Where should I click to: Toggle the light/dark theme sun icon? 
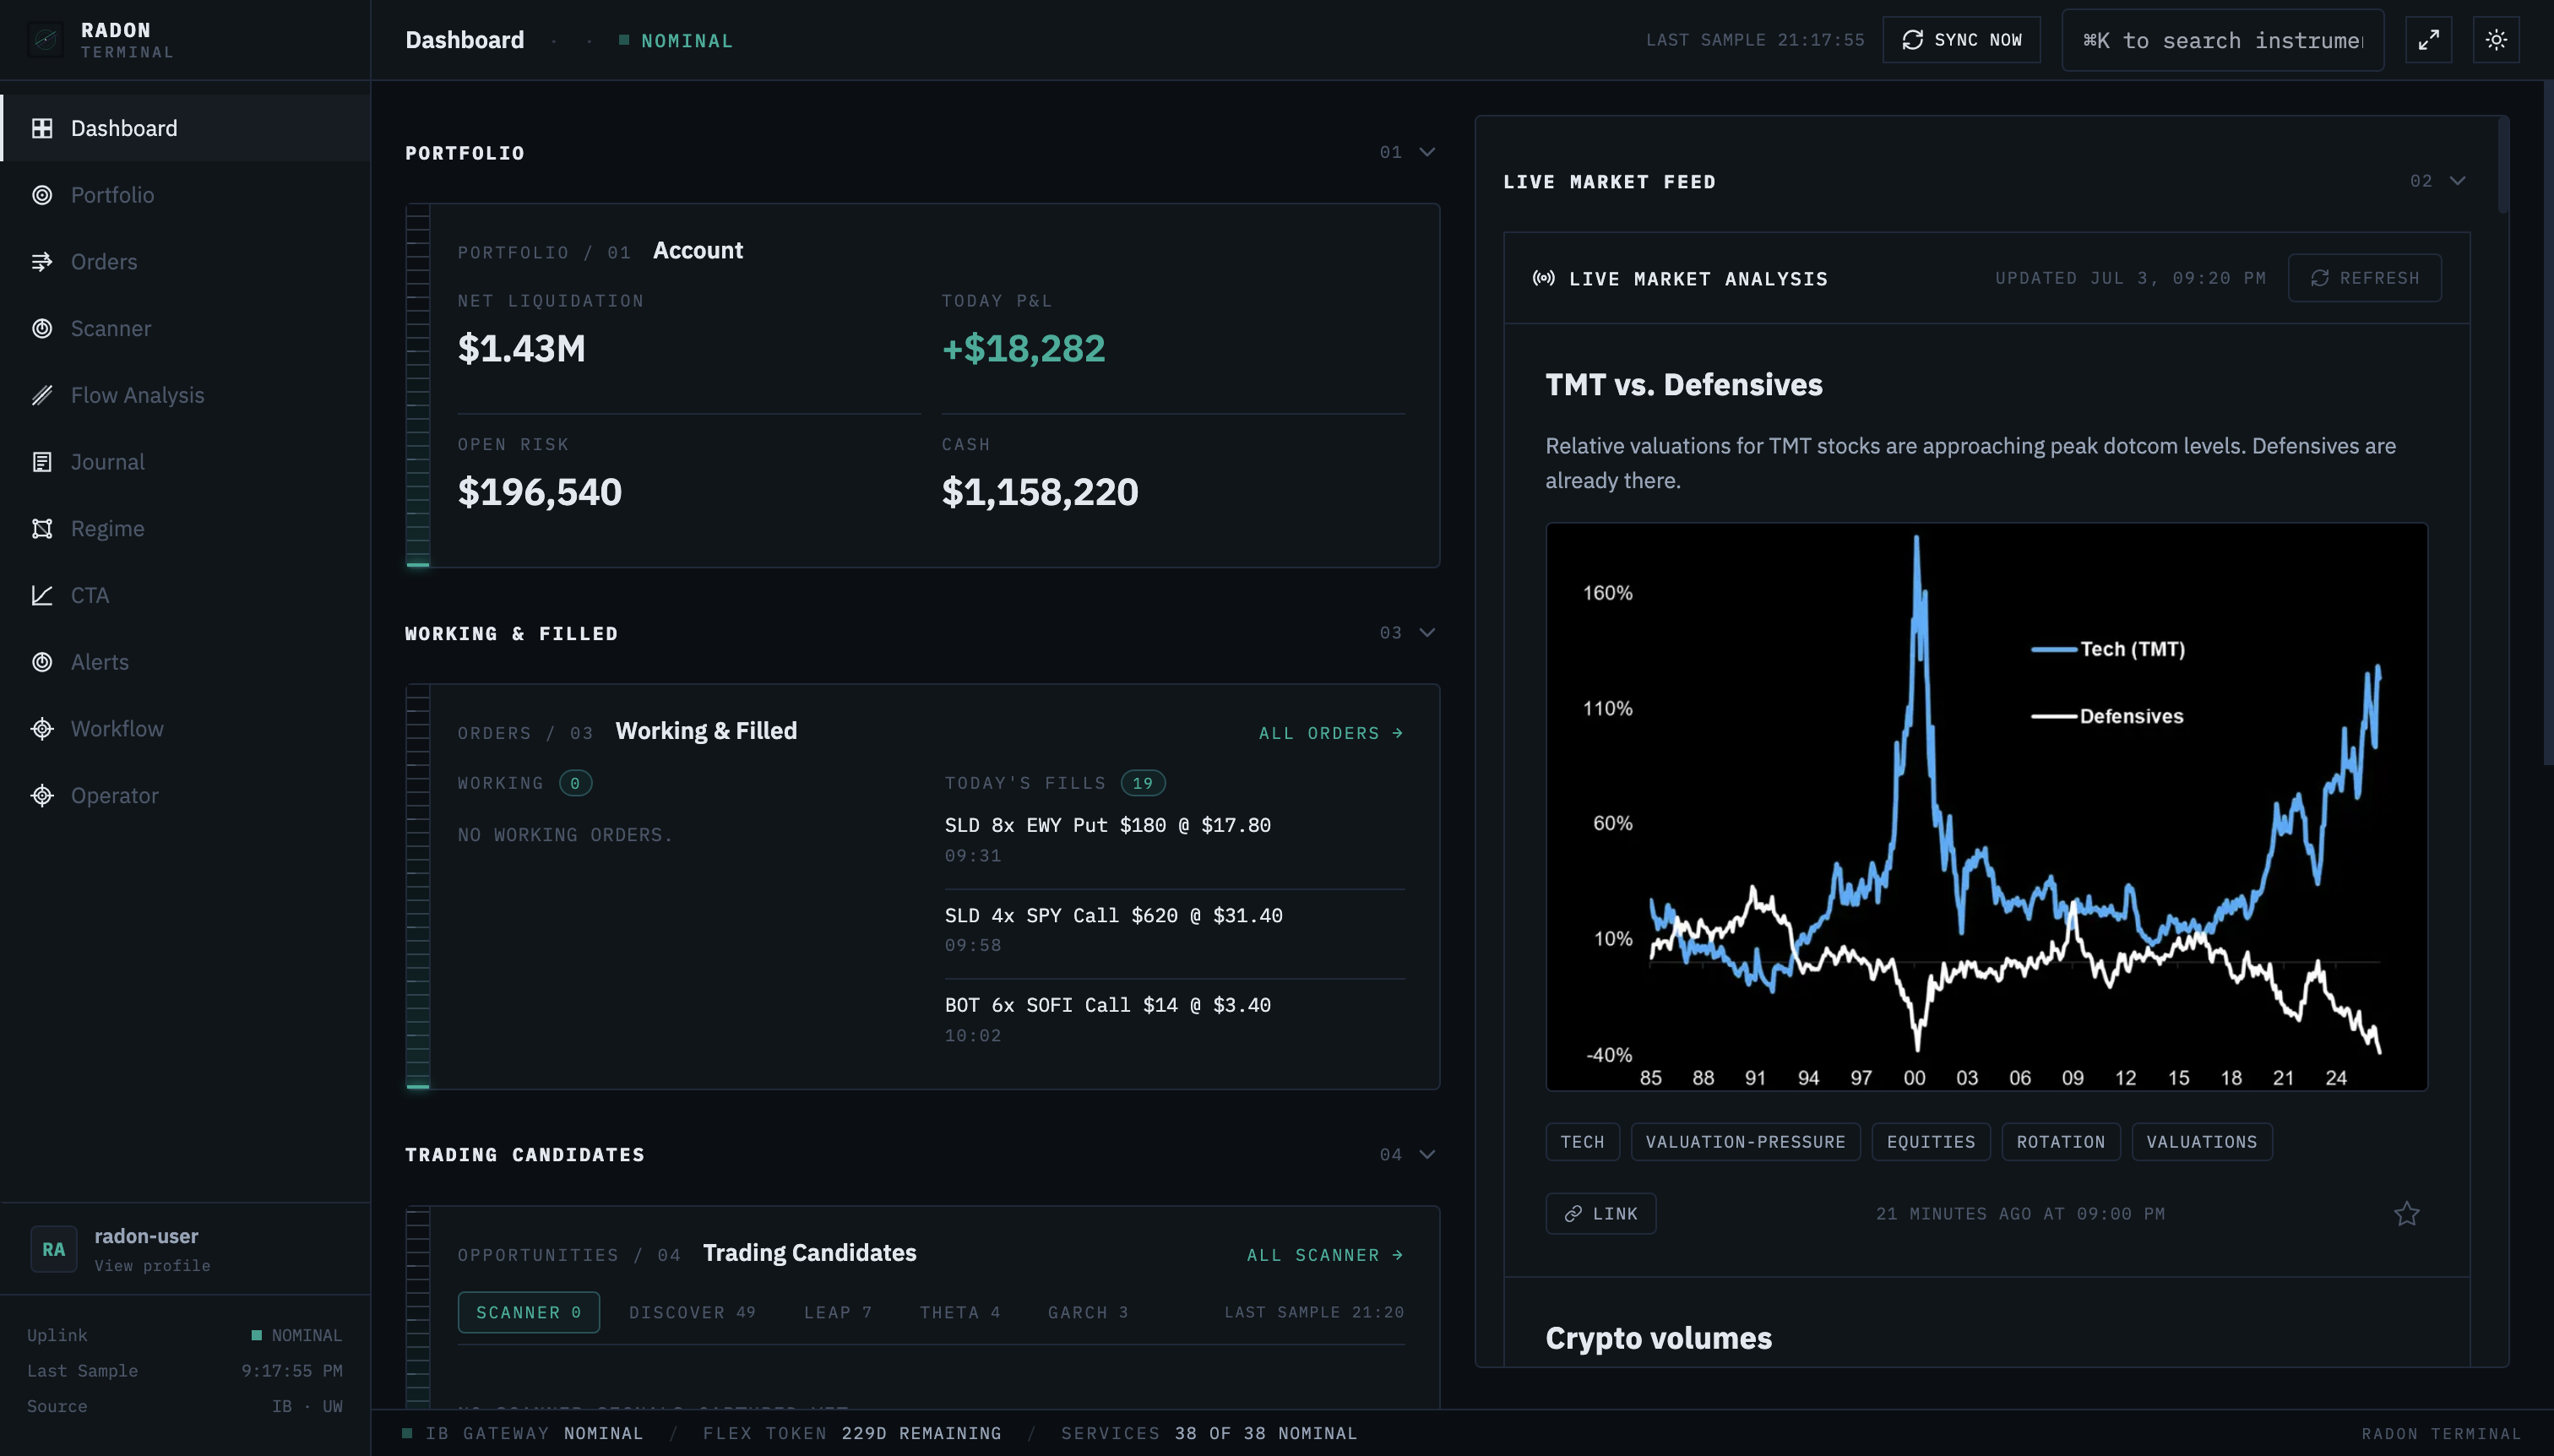tap(2496, 40)
